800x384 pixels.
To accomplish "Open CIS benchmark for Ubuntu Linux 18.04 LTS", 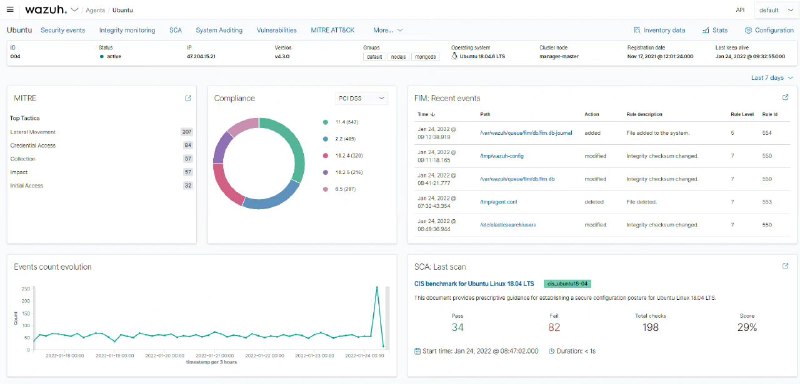I will point(474,284).
